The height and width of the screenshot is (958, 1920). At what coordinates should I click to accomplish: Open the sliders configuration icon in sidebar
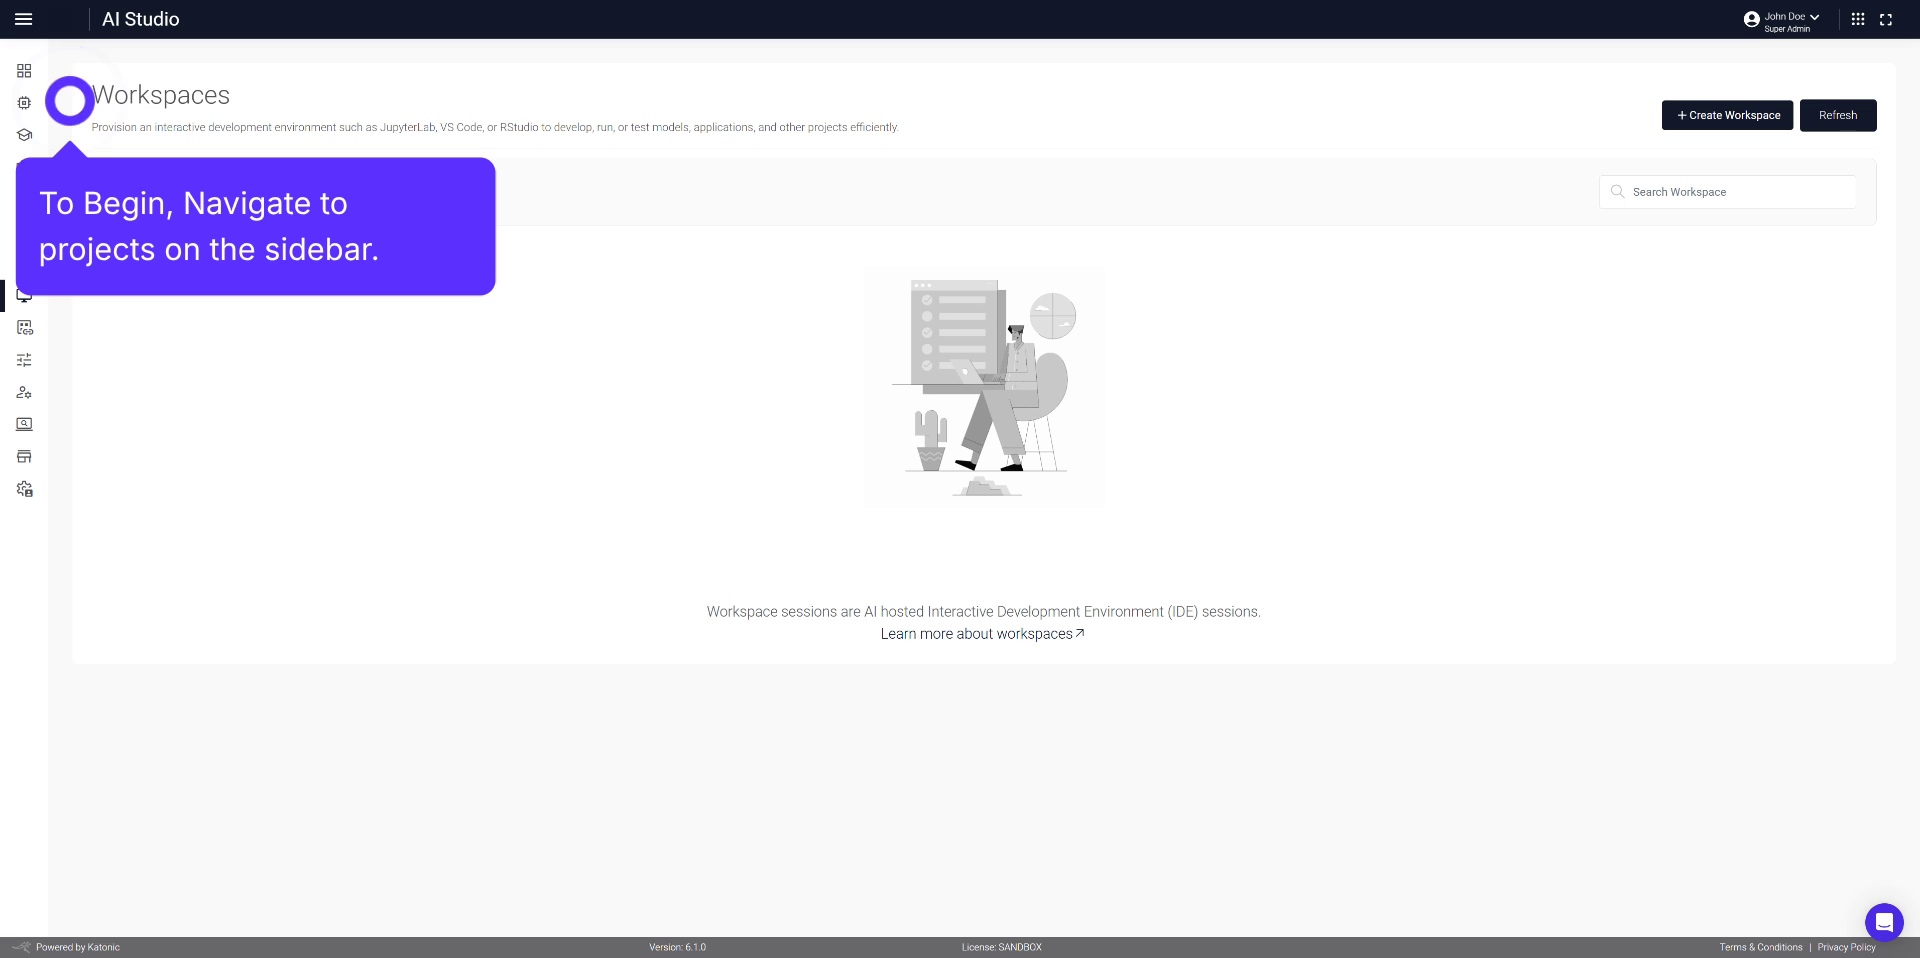(23, 359)
